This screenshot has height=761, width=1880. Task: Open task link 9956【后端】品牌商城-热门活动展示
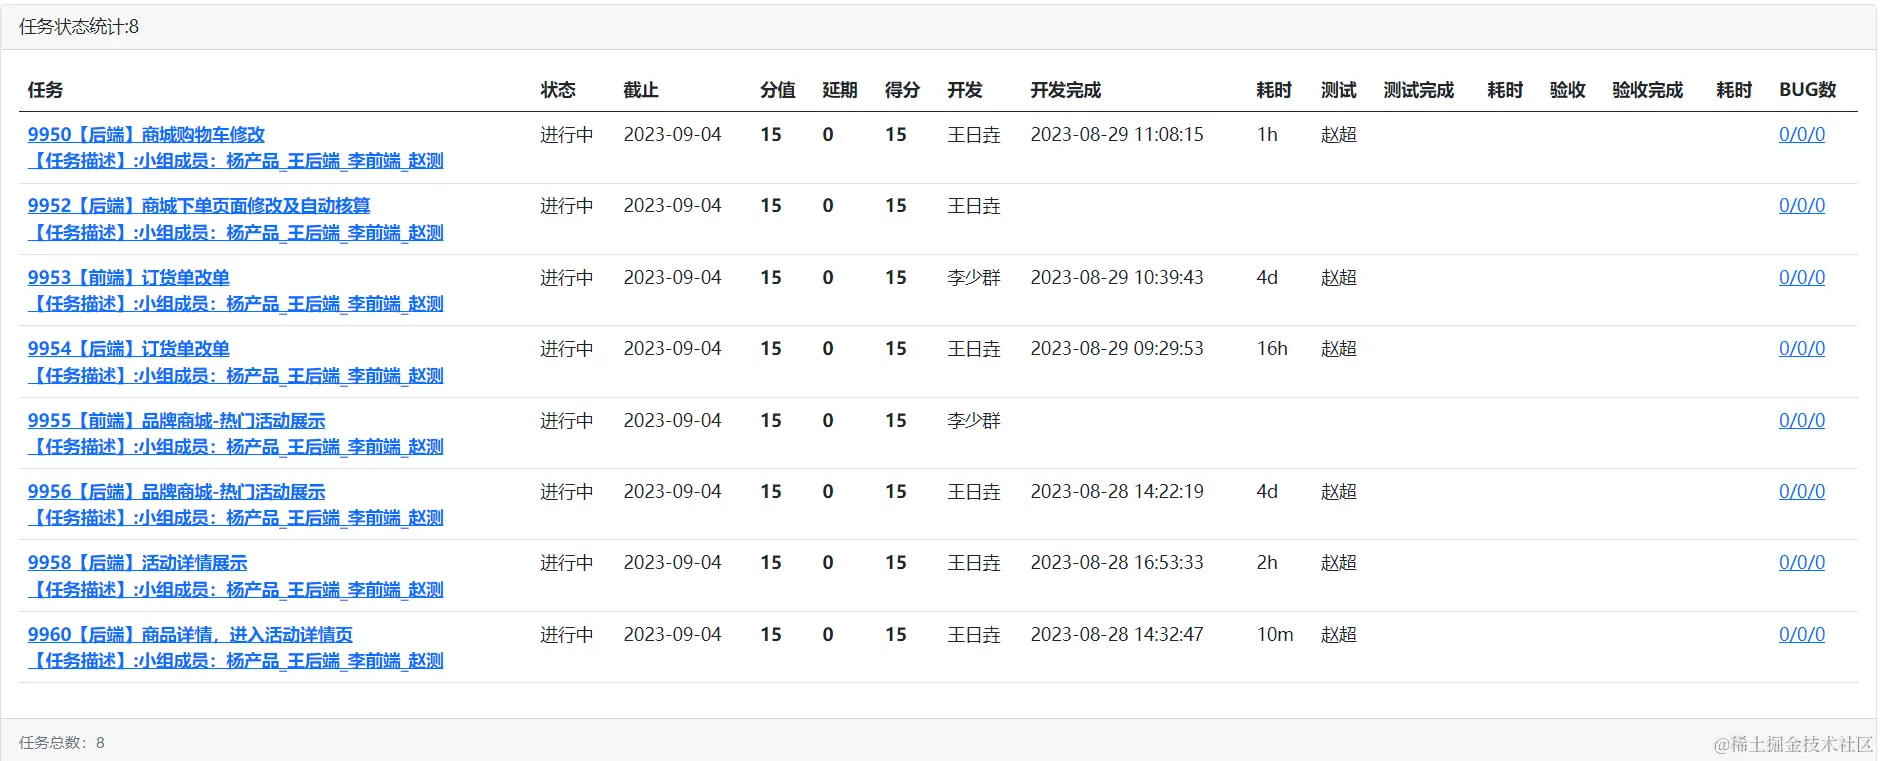pyautogui.click(x=176, y=491)
